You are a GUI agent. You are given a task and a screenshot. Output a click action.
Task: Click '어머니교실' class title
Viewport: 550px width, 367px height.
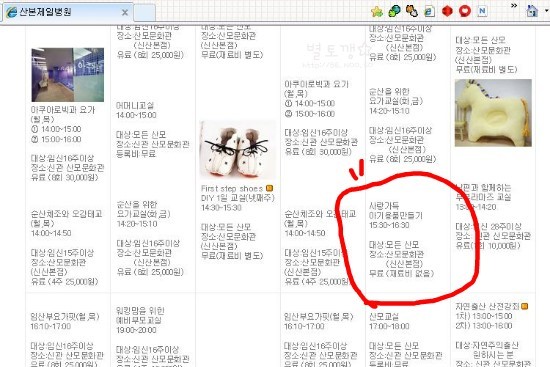[x=135, y=106]
